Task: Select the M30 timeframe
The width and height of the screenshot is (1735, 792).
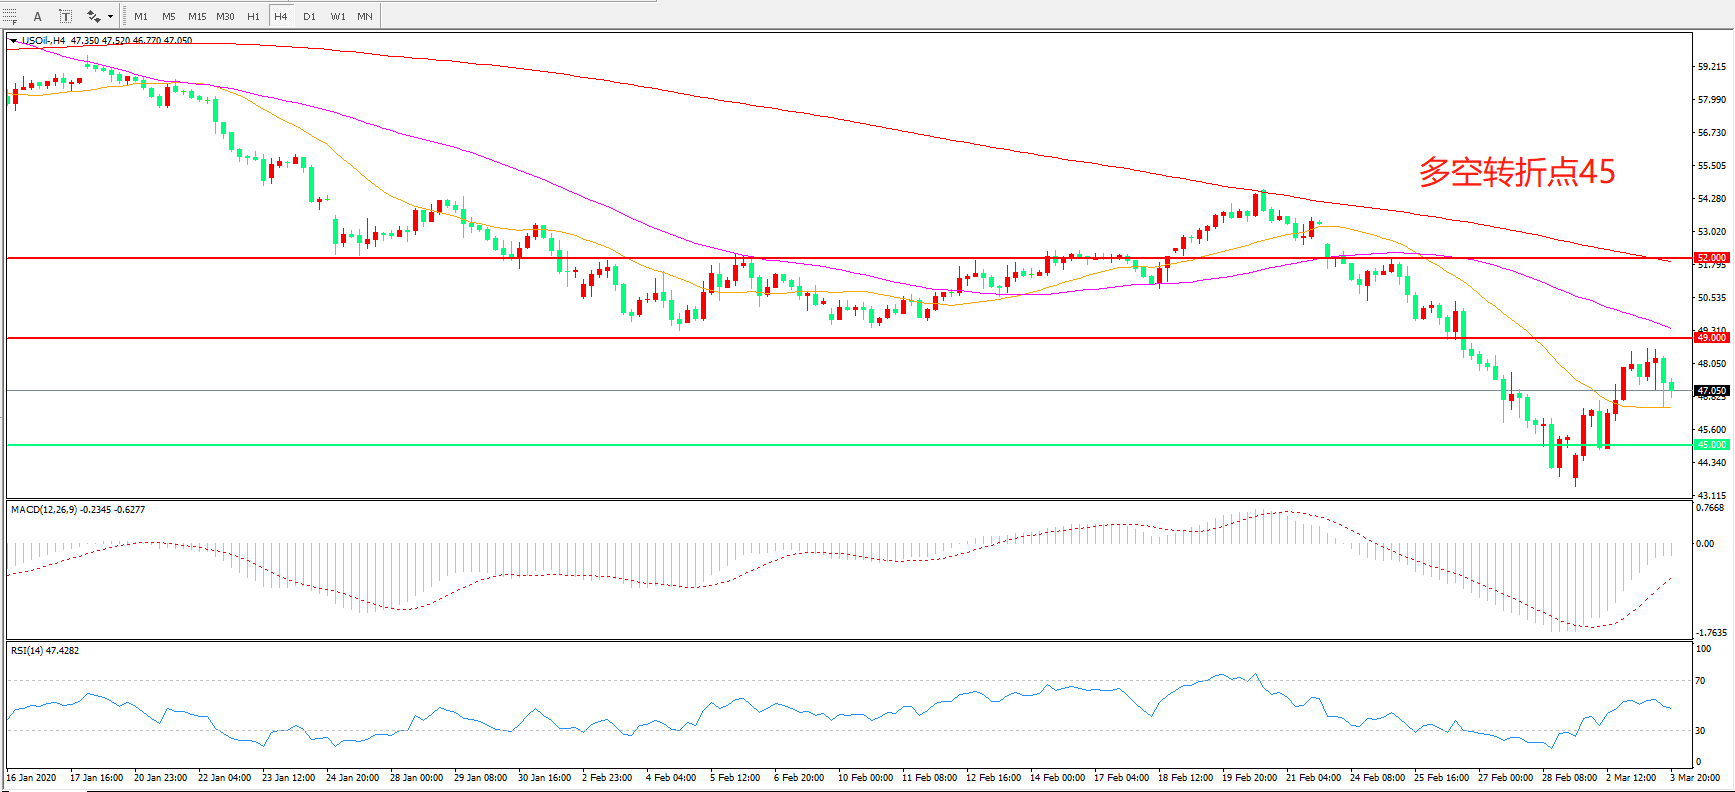Action: tap(225, 16)
